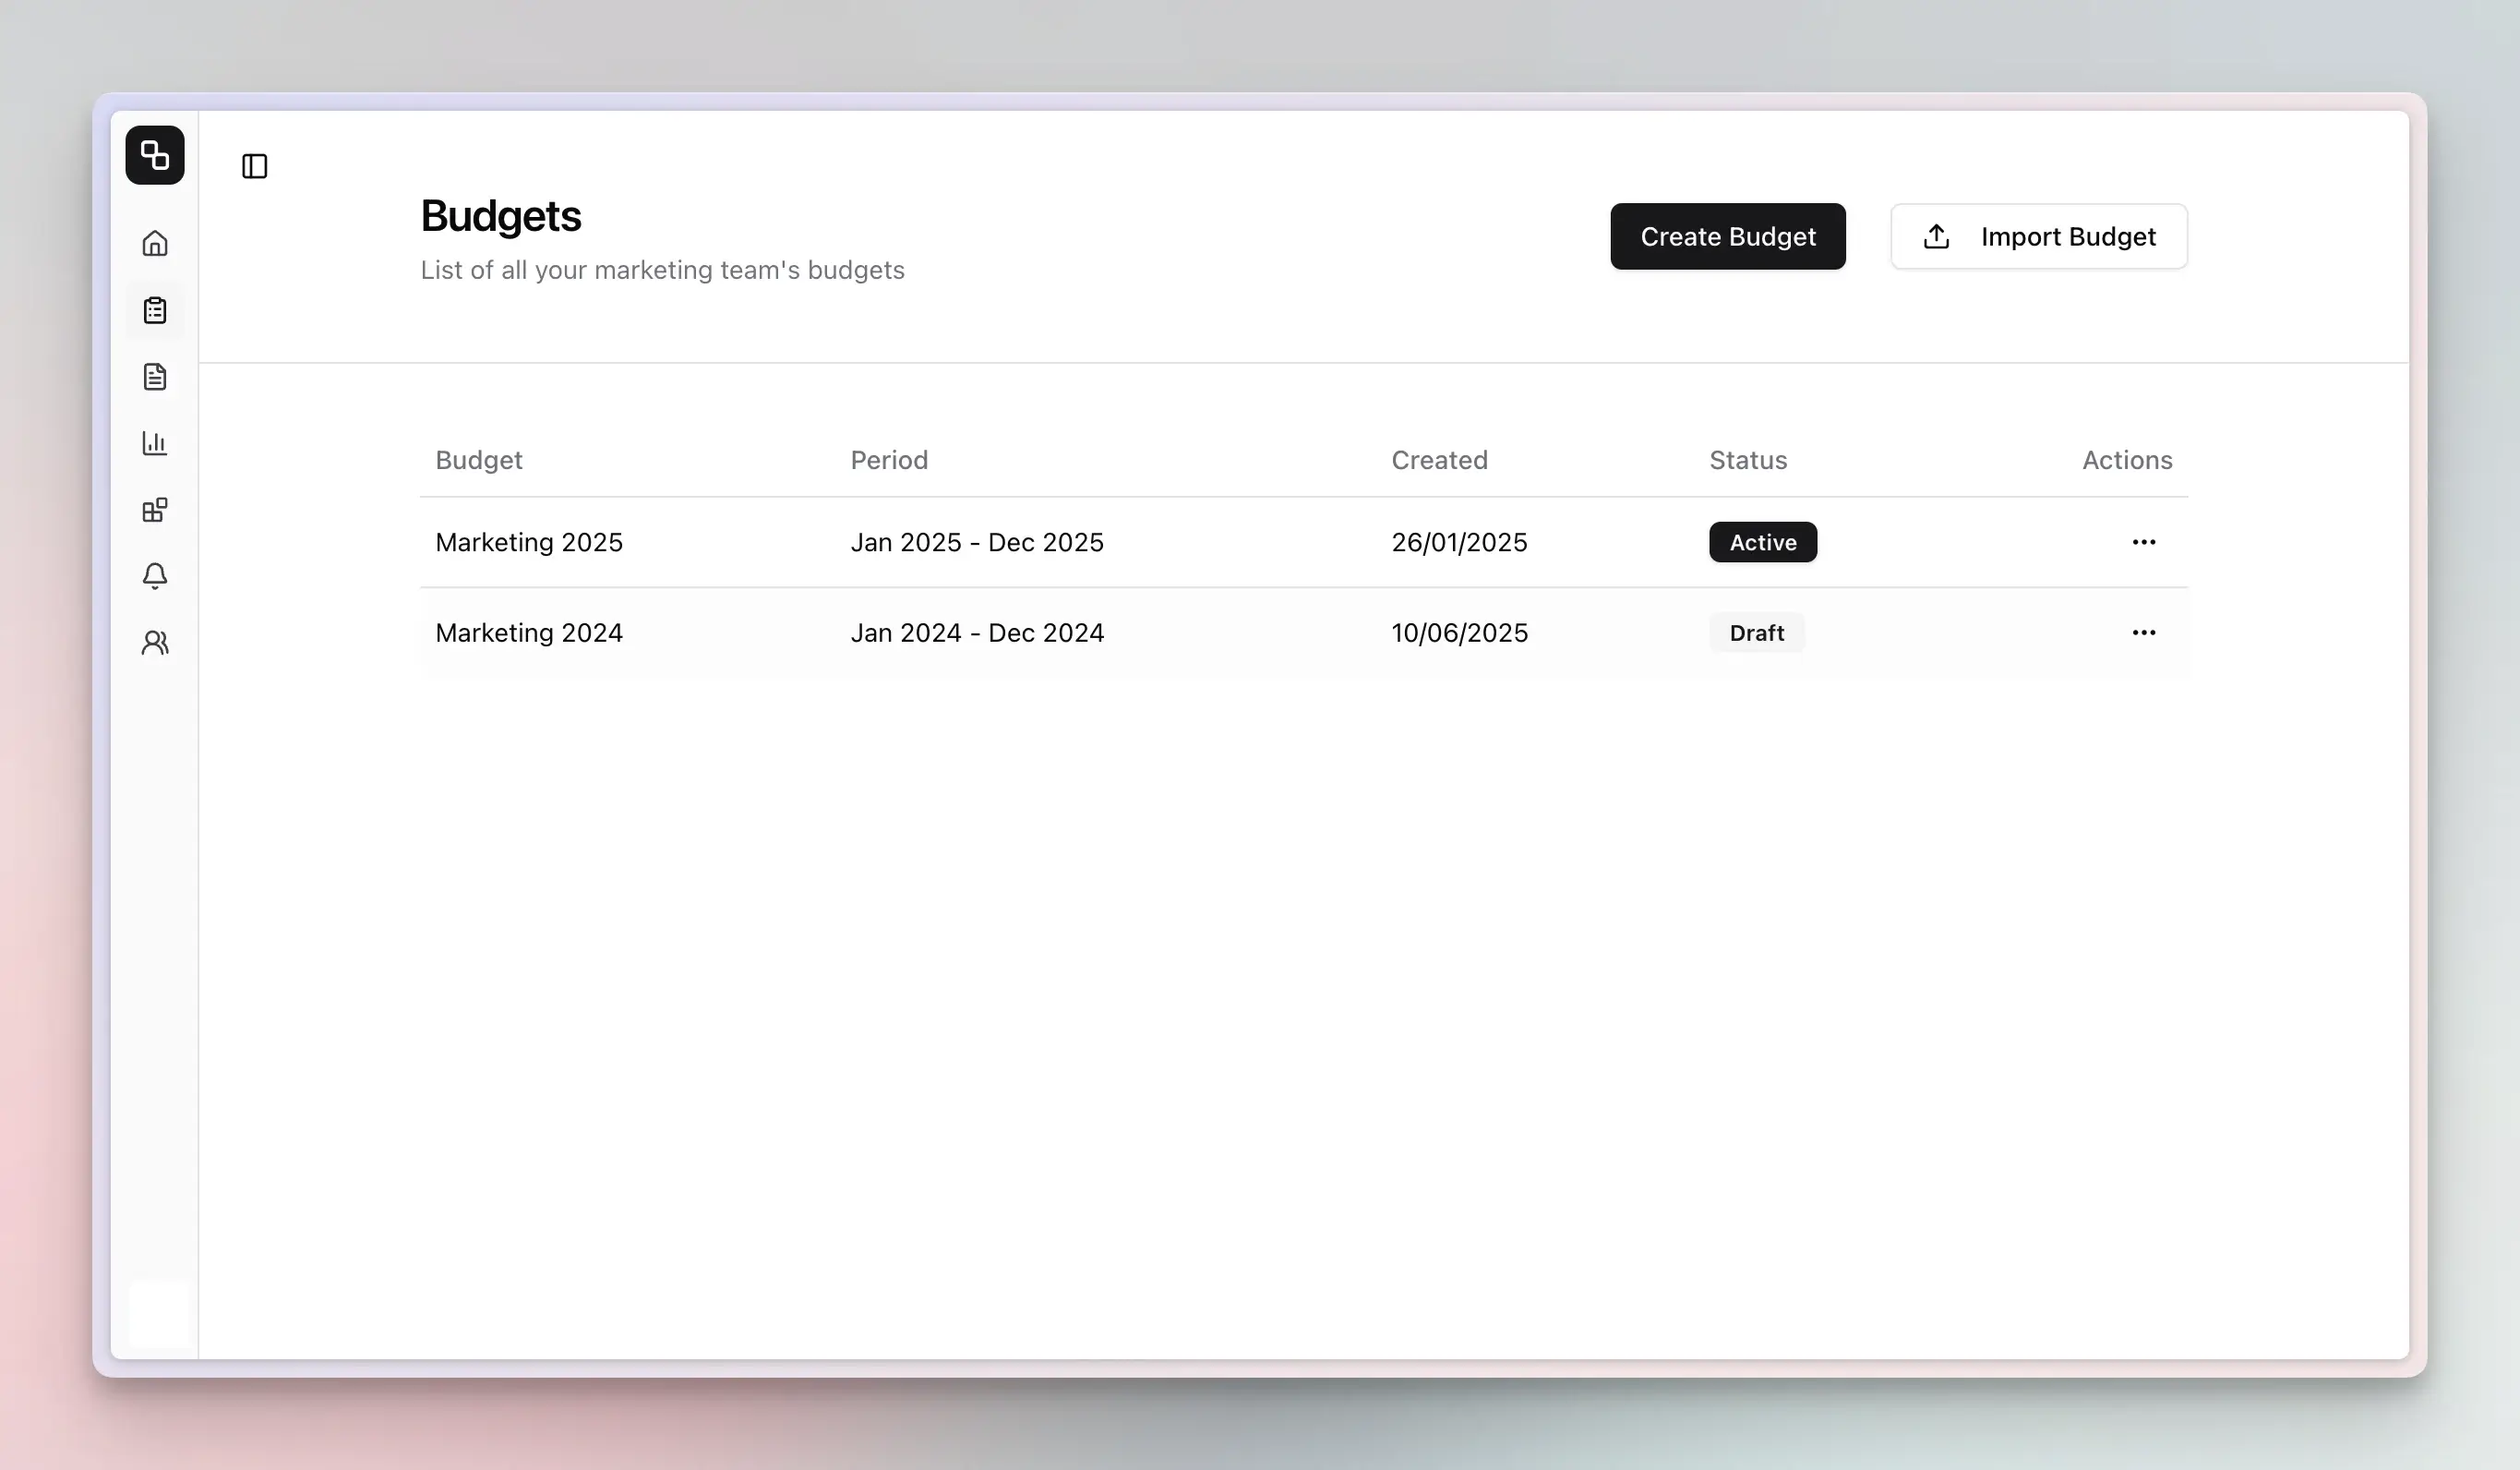Click the app logo at top of sidebar
2520x1470 pixels.
[x=155, y=155]
